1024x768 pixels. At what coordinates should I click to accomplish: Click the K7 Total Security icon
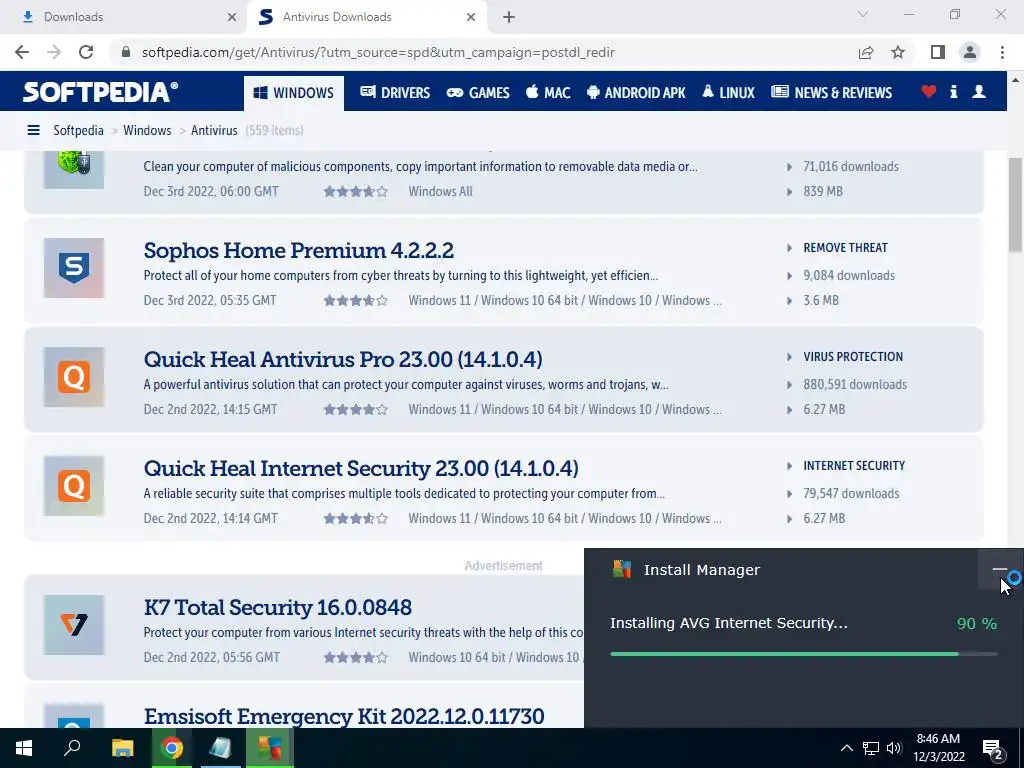[x=74, y=625]
